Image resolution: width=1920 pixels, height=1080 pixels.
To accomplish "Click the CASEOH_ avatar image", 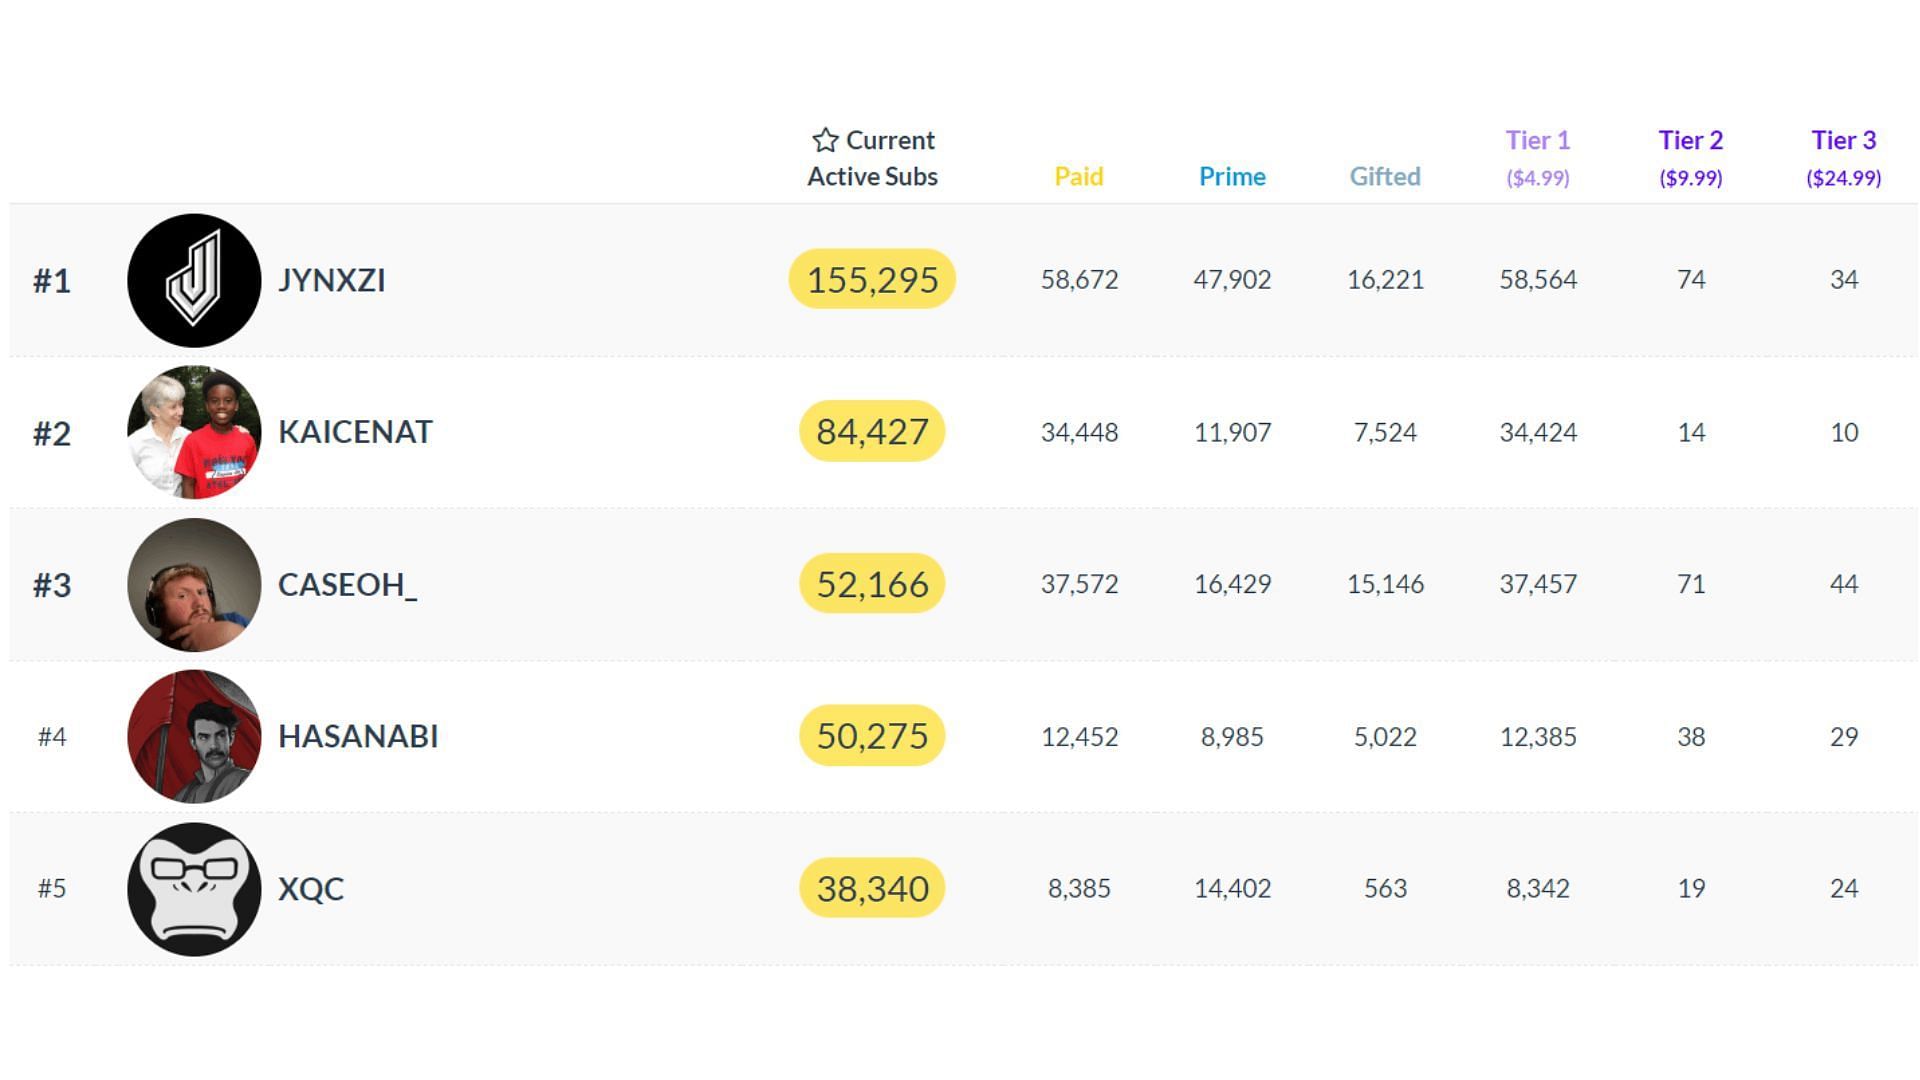I will pos(194,584).
